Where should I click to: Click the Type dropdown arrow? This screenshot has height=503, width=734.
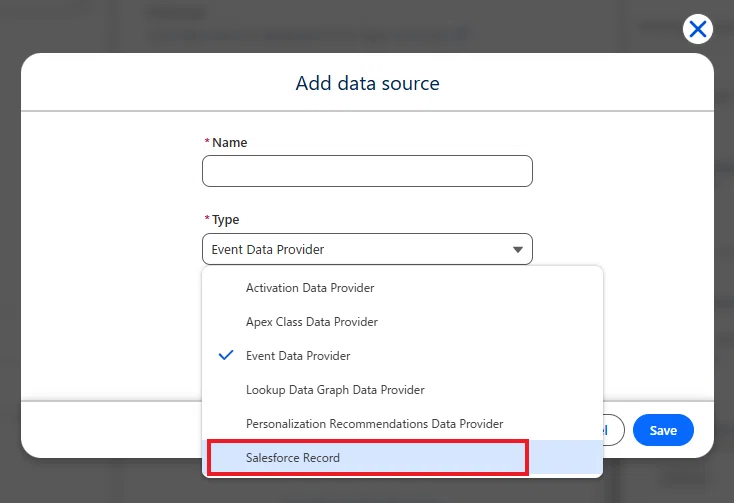pyautogui.click(x=517, y=249)
